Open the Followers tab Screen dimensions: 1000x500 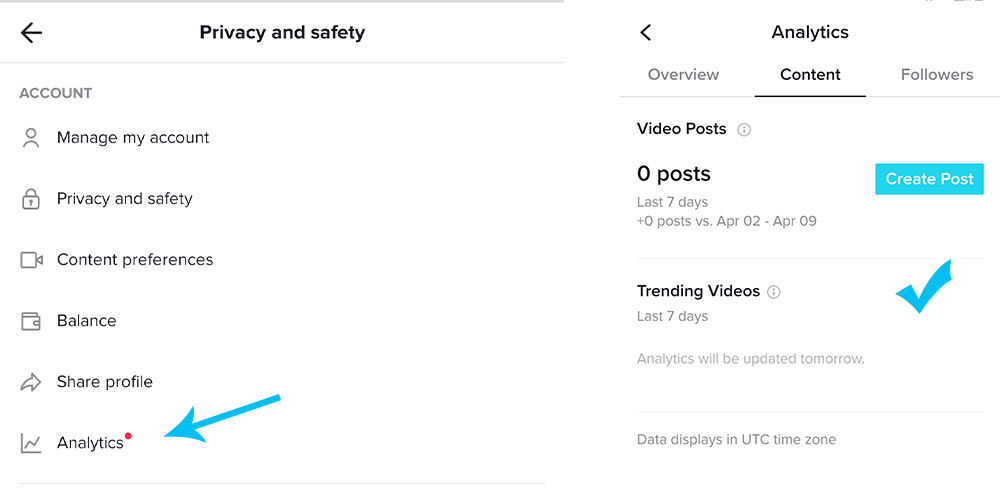tap(936, 75)
